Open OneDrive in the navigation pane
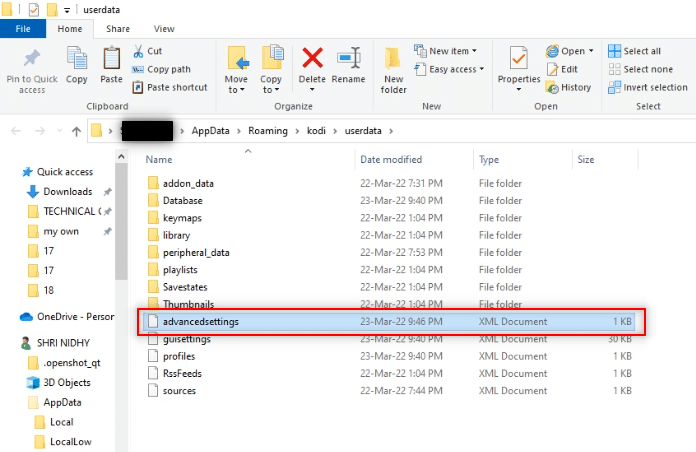The width and height of the screenshot is (696, 452). [x=75, y=317]
